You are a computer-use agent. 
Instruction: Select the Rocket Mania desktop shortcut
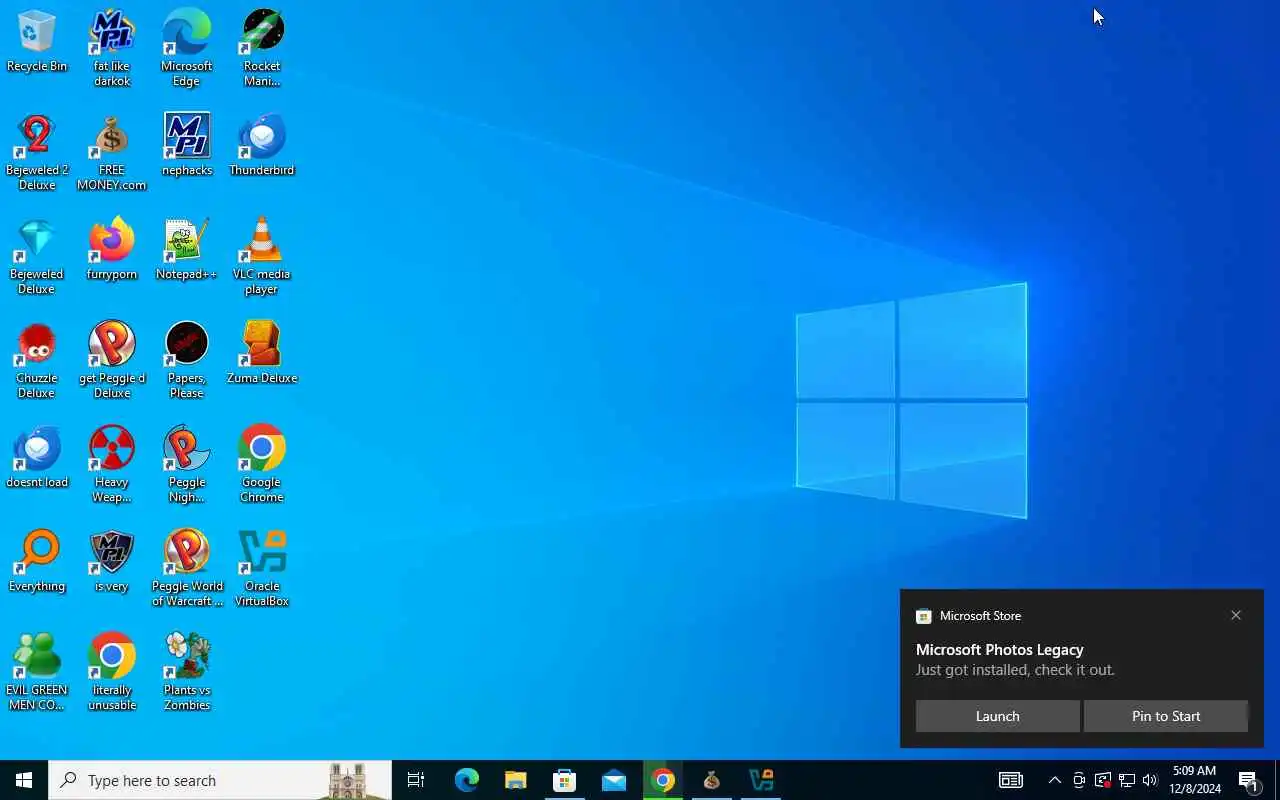[262, 48]
